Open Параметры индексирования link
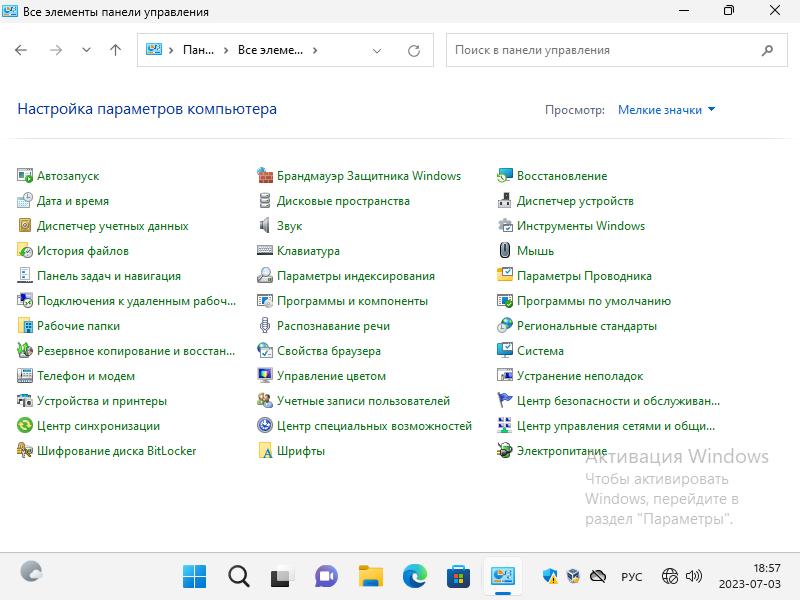 [x=356, y=276]
